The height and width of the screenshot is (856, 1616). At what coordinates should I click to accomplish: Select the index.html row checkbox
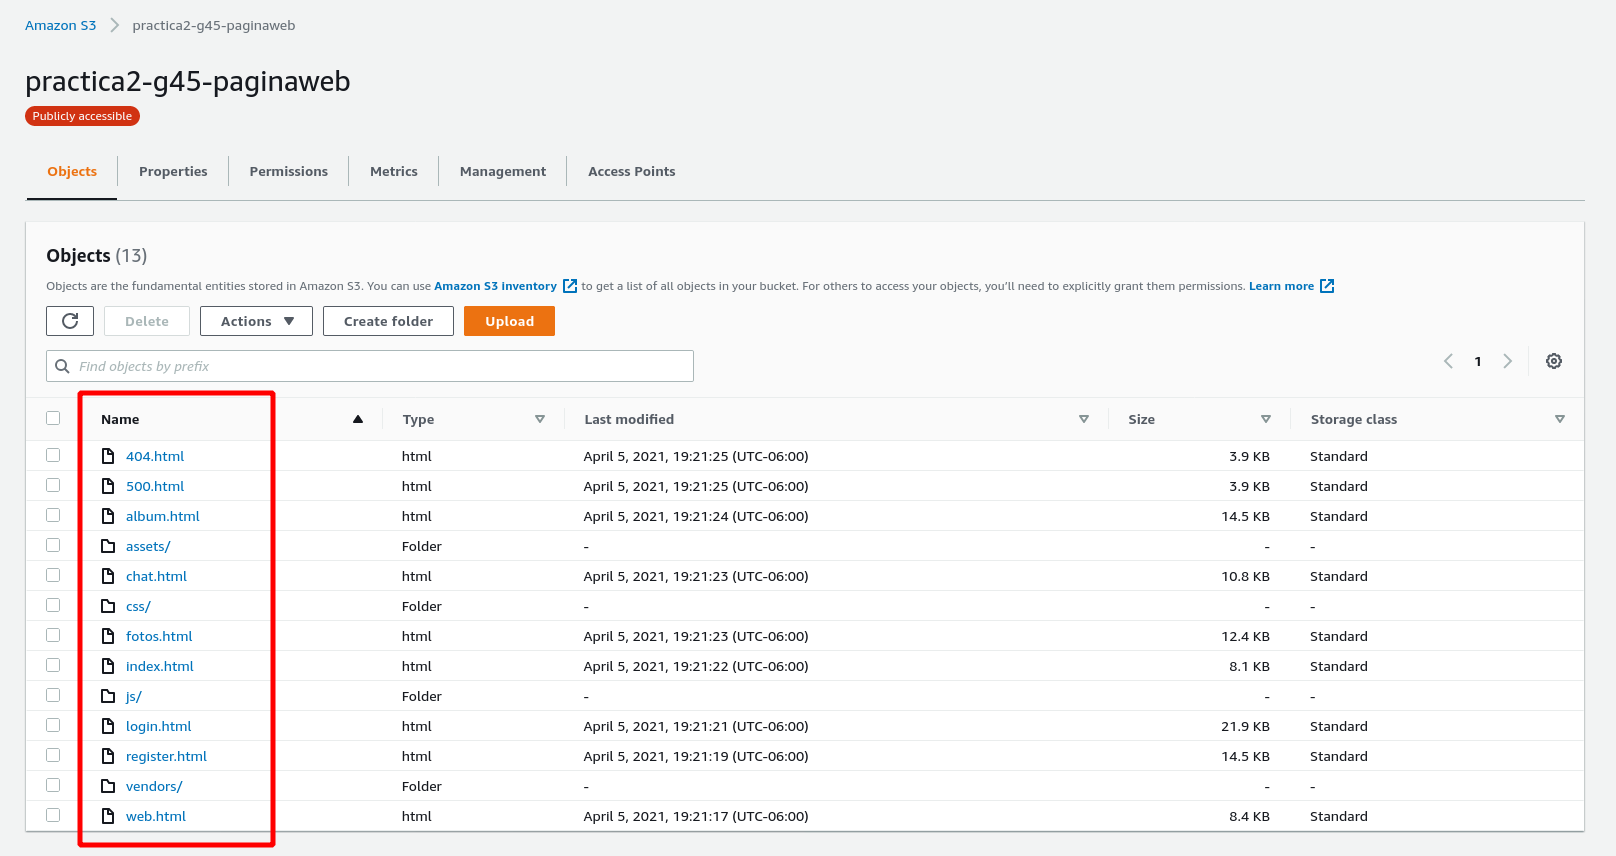[53, 665]
